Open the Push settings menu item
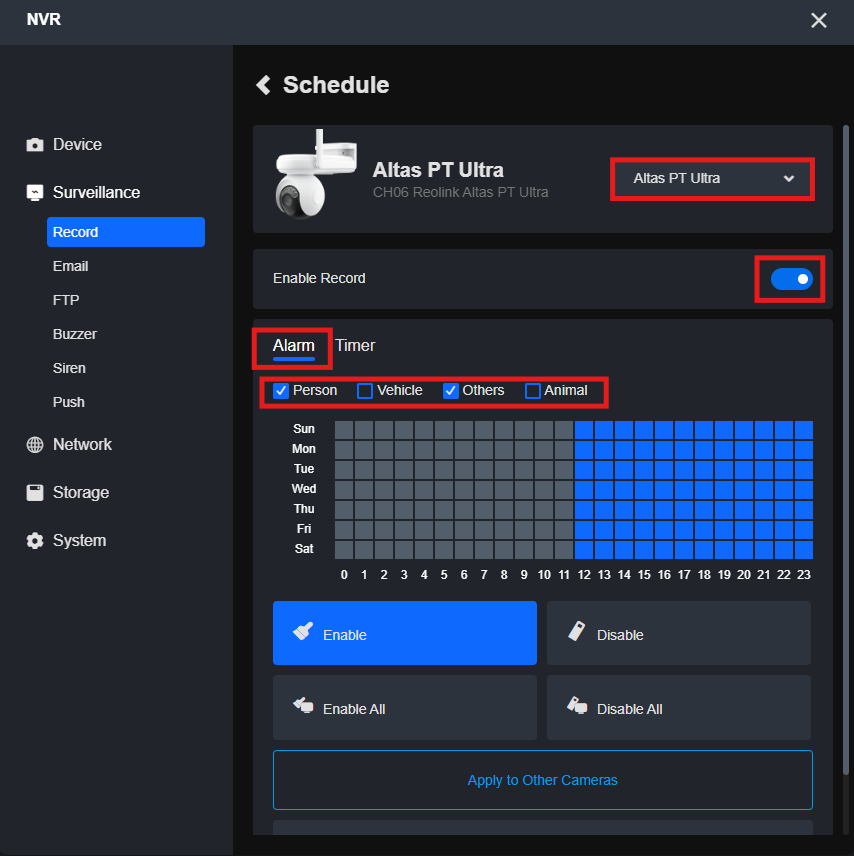 click(69, 402)
